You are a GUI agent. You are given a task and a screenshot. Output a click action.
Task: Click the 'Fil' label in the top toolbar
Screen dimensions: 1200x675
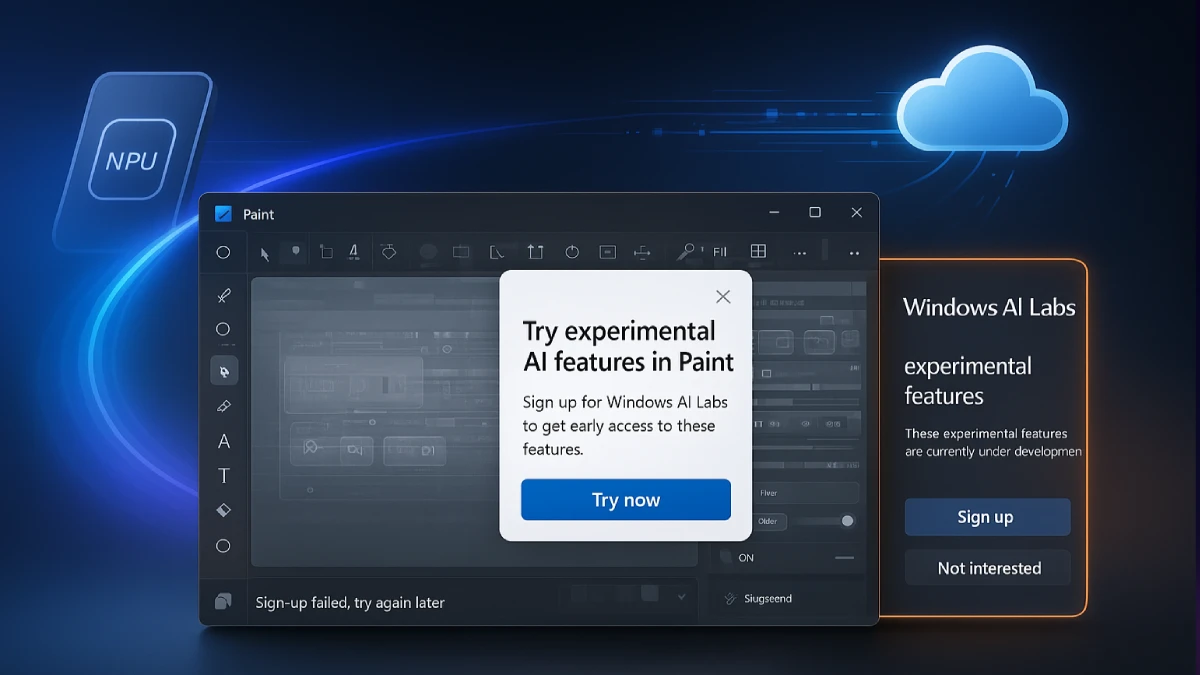pyautogui.click(x=720, y=253)
